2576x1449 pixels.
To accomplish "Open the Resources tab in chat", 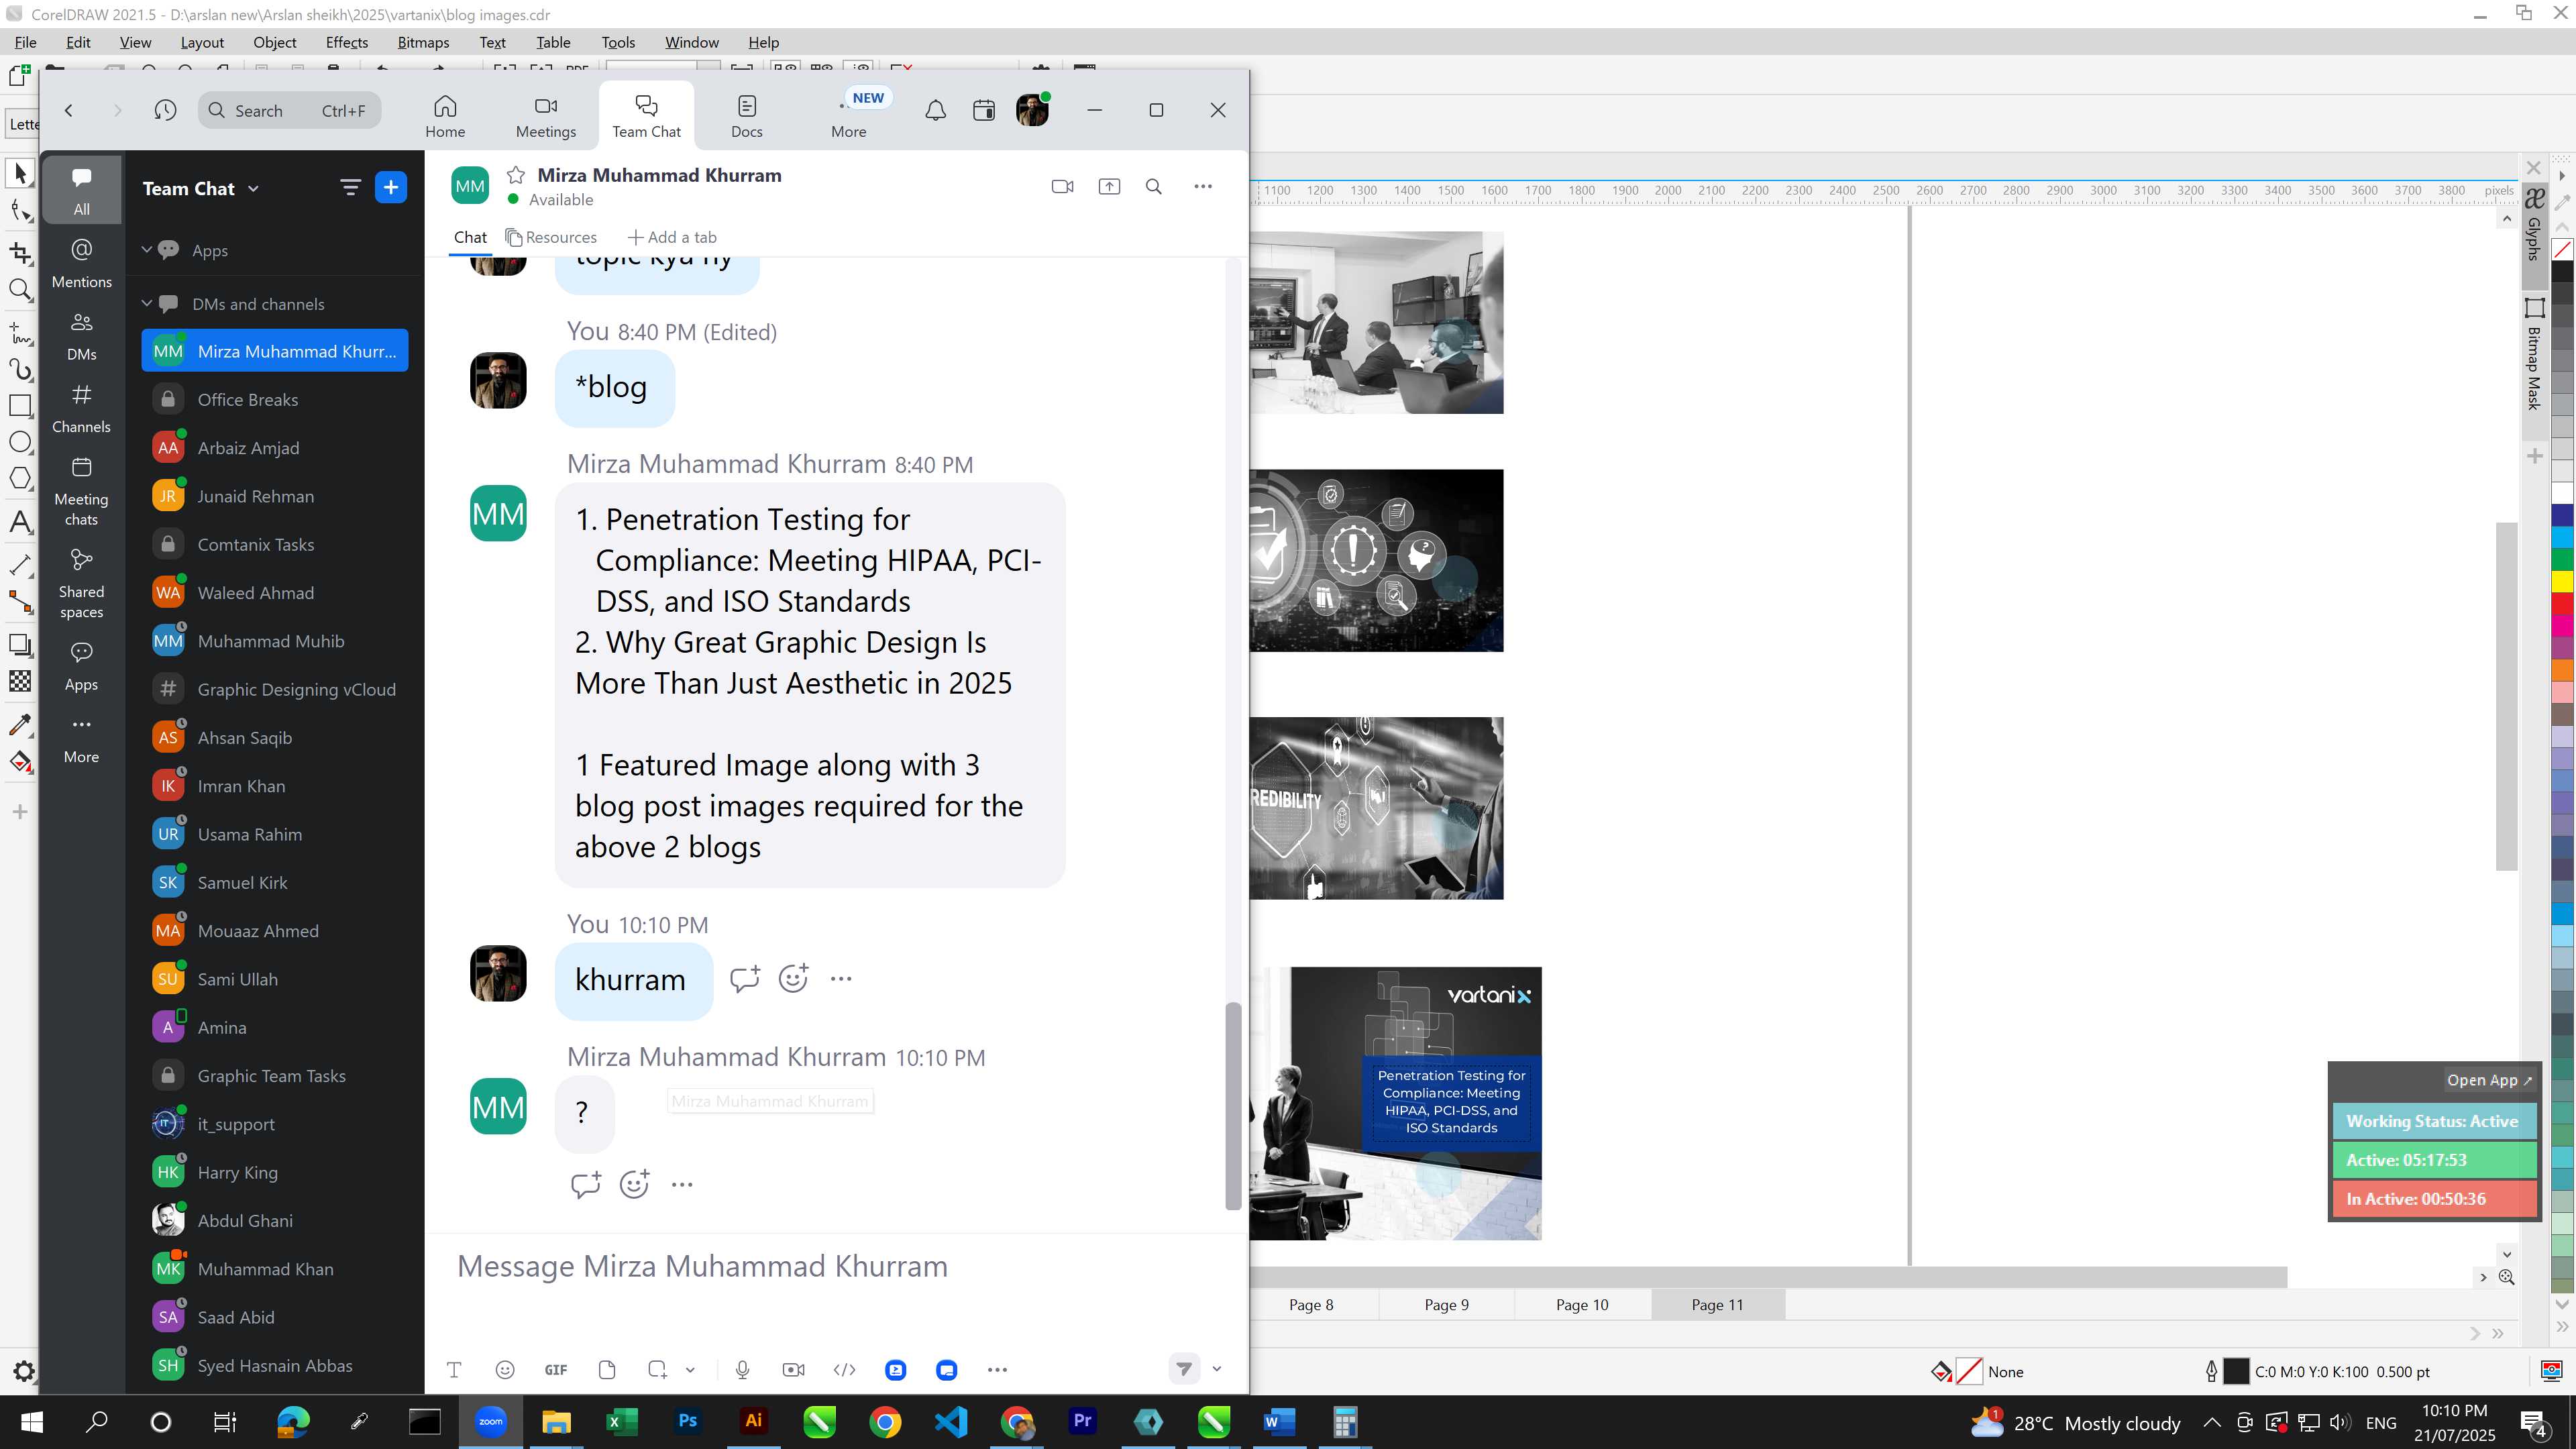I will (551, 237).
